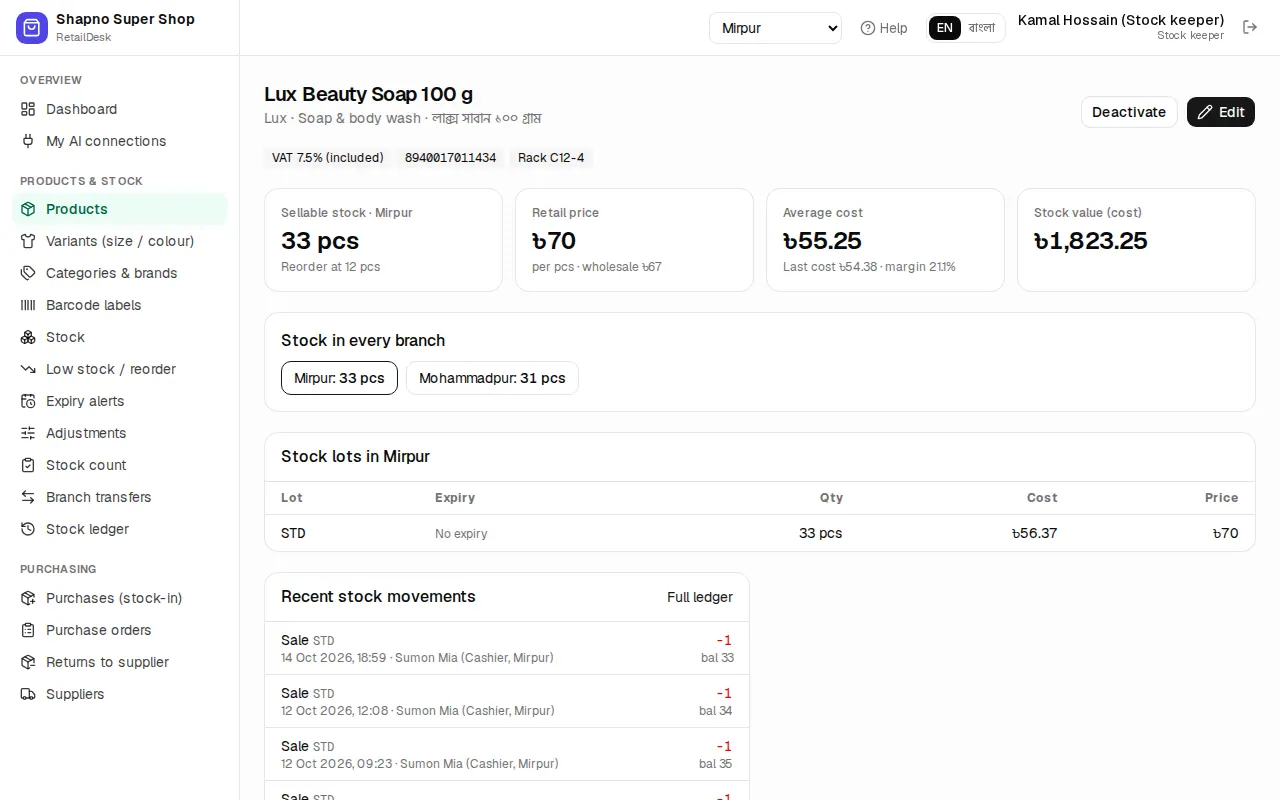Click the Expiry alerts calendar icon

[28, 401]
